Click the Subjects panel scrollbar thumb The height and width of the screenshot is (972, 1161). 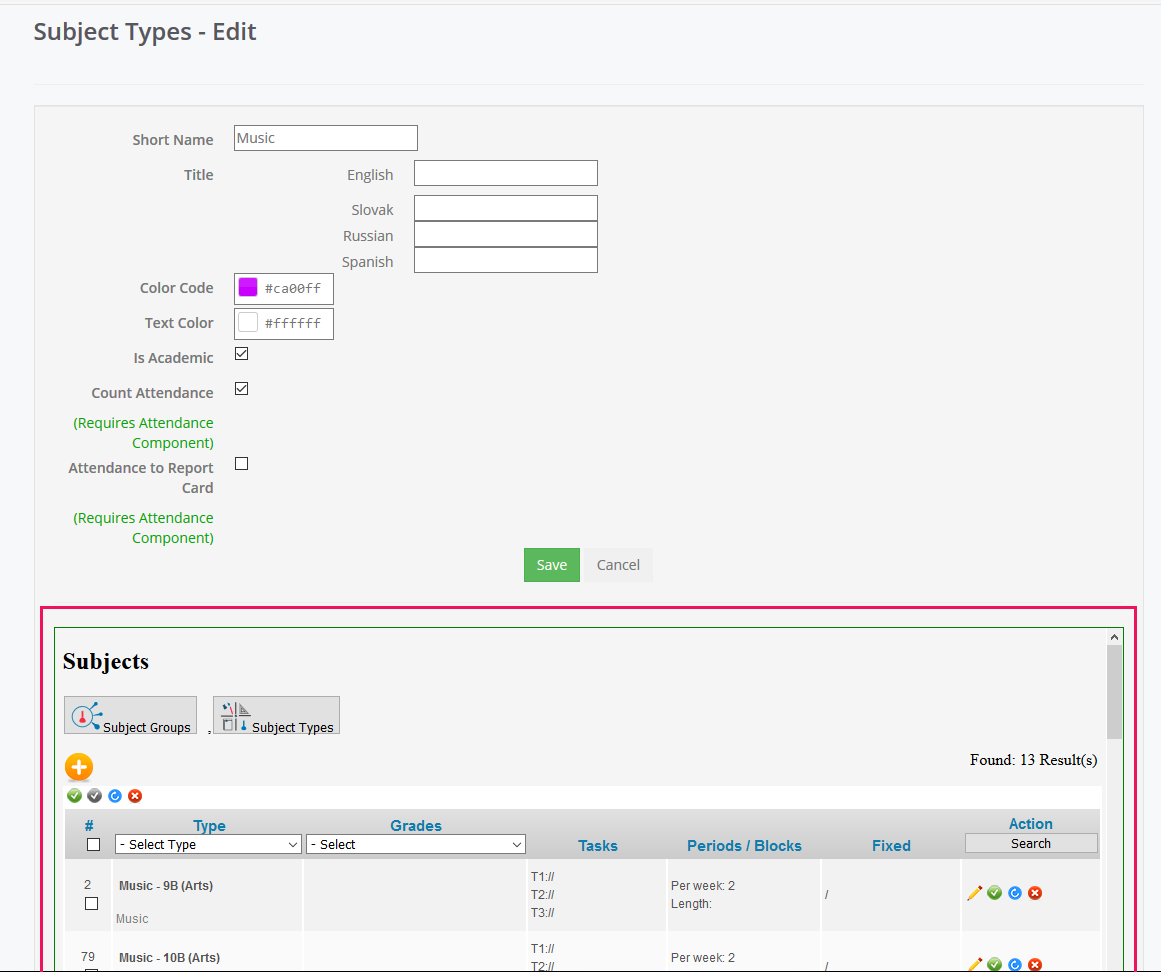coord(1114,691)
